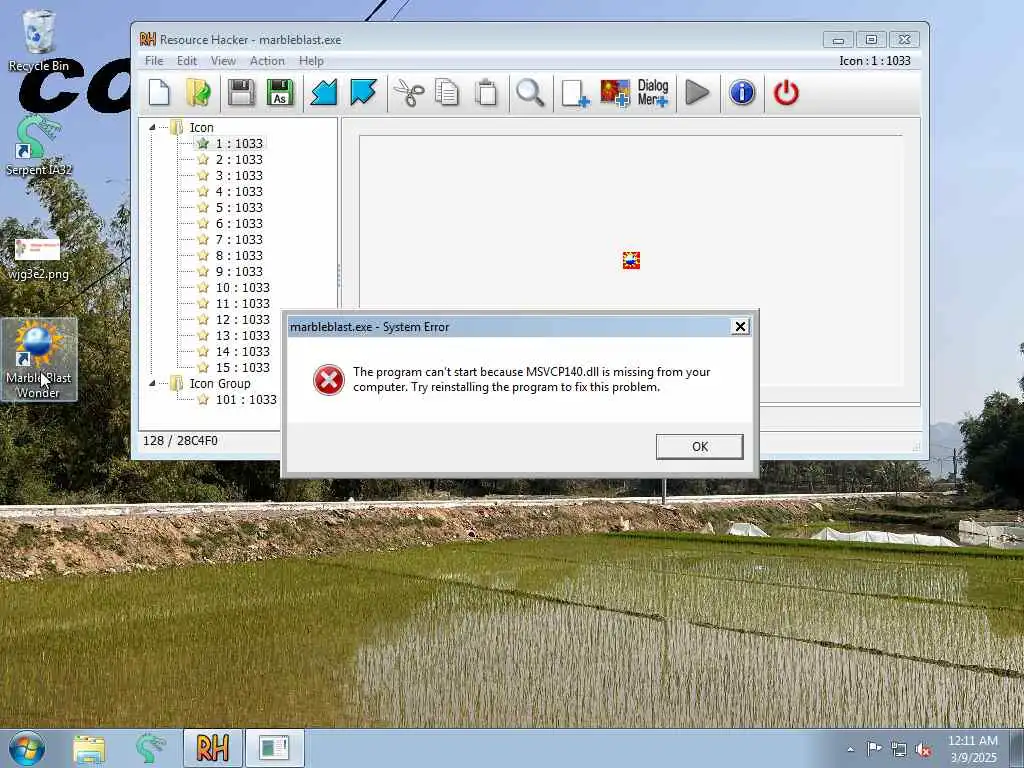Copy using the two-pages toolbar icon
This screenshot has width=1024, height=768.
point(447,93)
